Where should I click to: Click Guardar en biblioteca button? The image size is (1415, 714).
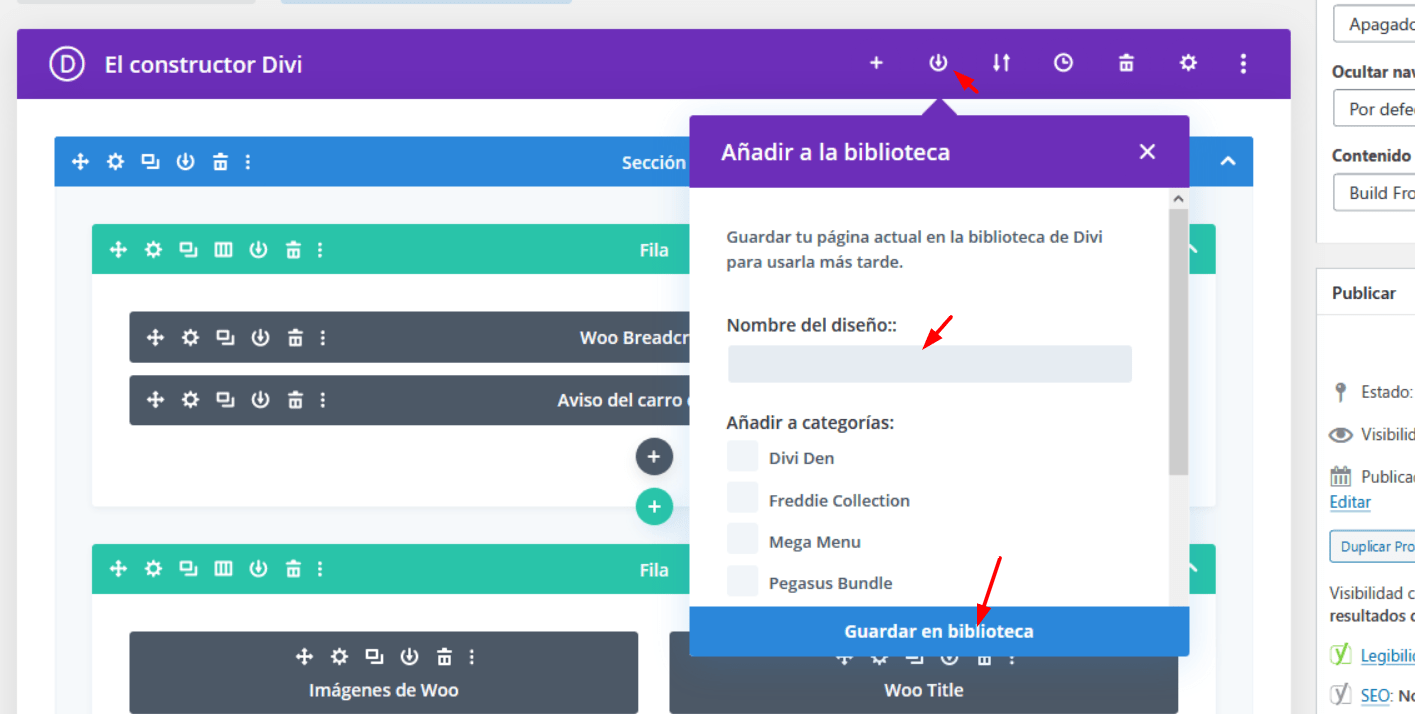pos(939,631)
